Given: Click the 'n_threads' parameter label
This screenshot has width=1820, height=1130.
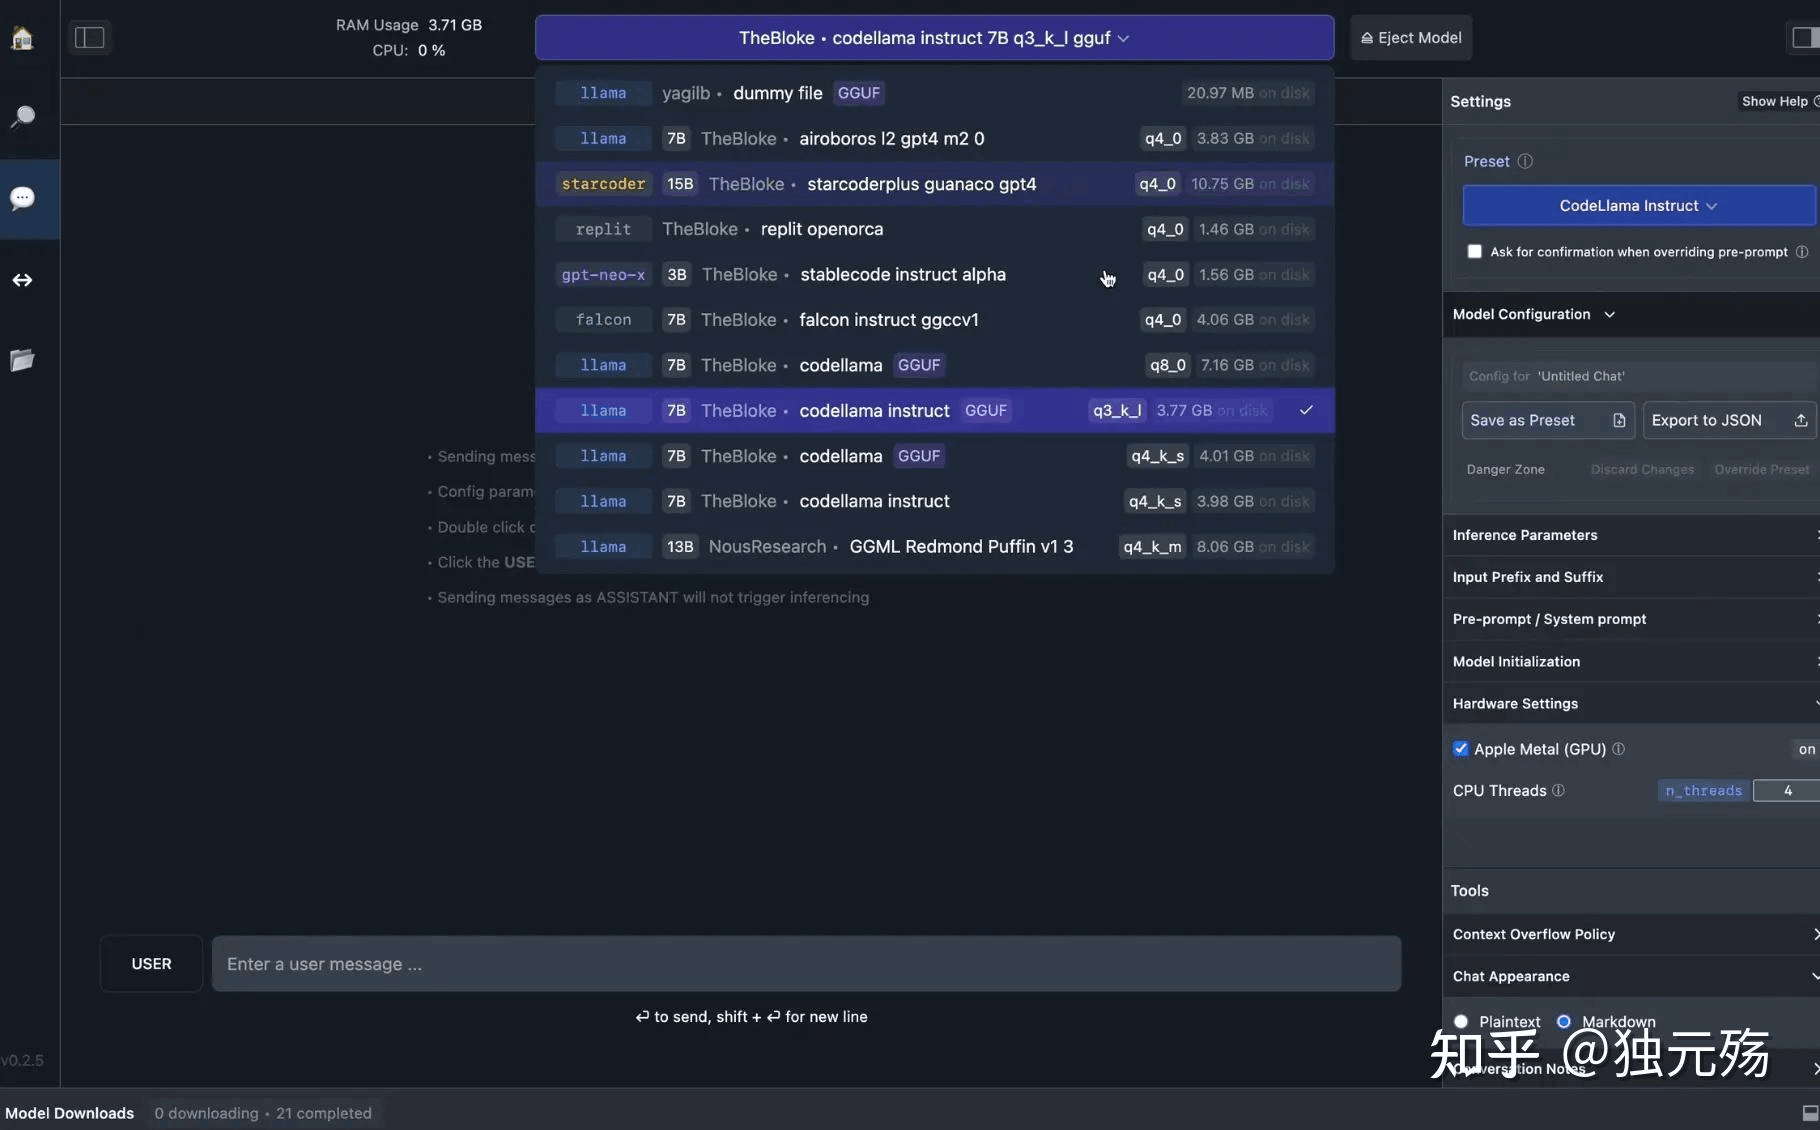Looking at the screenshot, I should [x=1704, y=790].
